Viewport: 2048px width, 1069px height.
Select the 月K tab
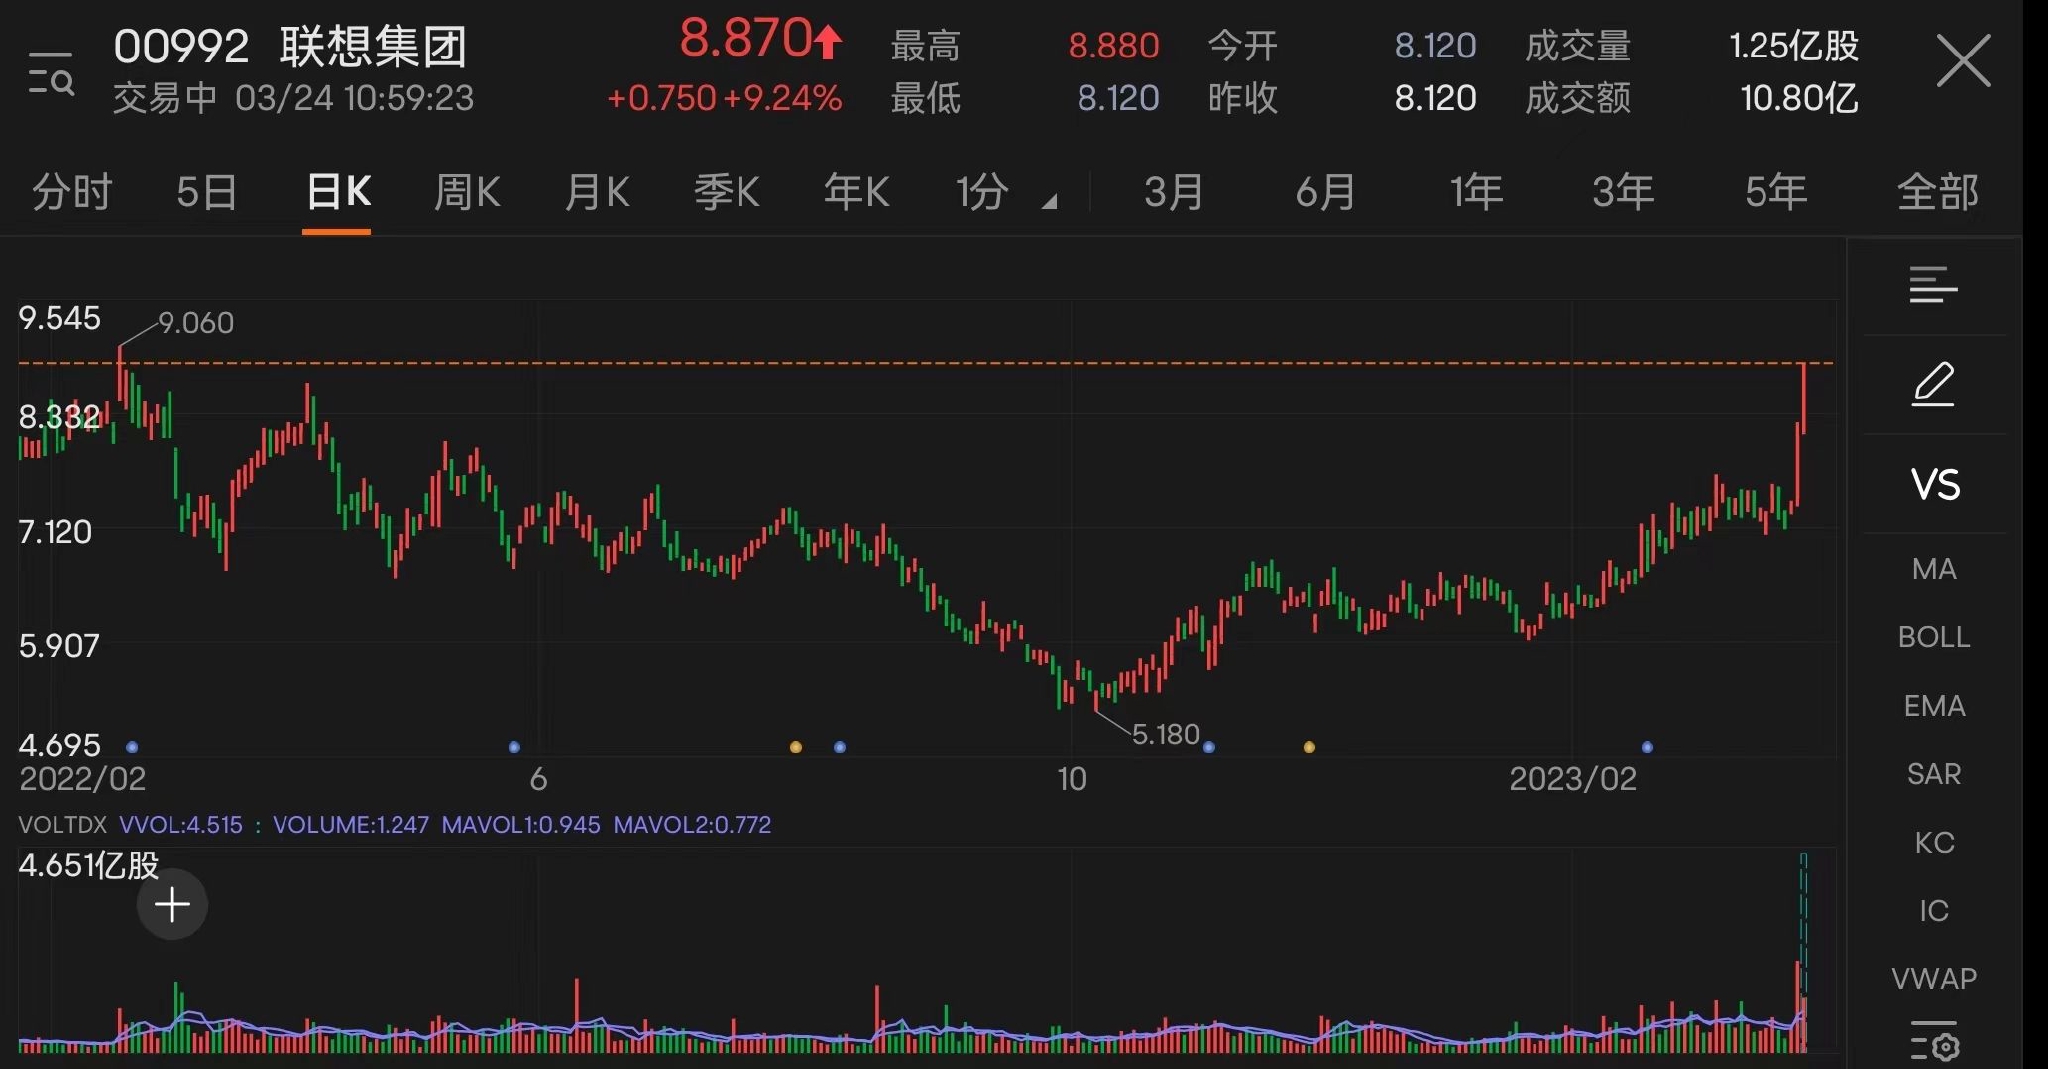[597, 191]
